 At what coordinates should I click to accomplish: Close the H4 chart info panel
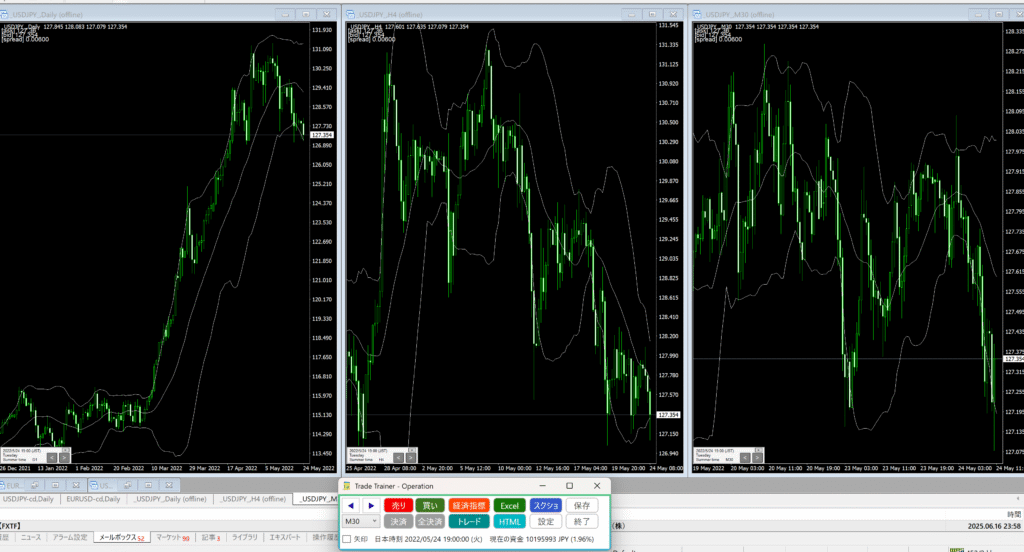[x=412, y=450]
